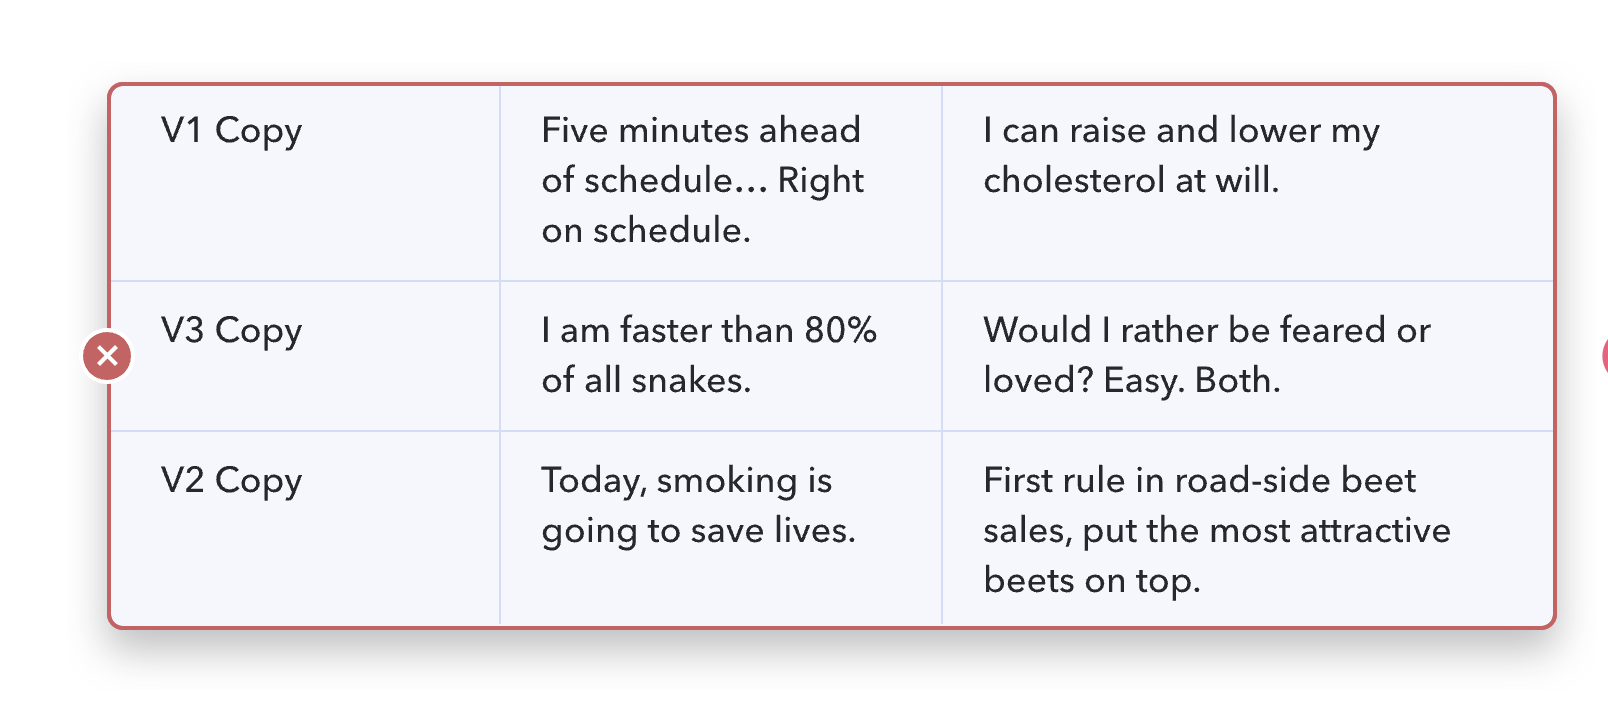Click the 'Today, smoking is going' cell
Screen dimensions: 1608x710
point(721,528)
